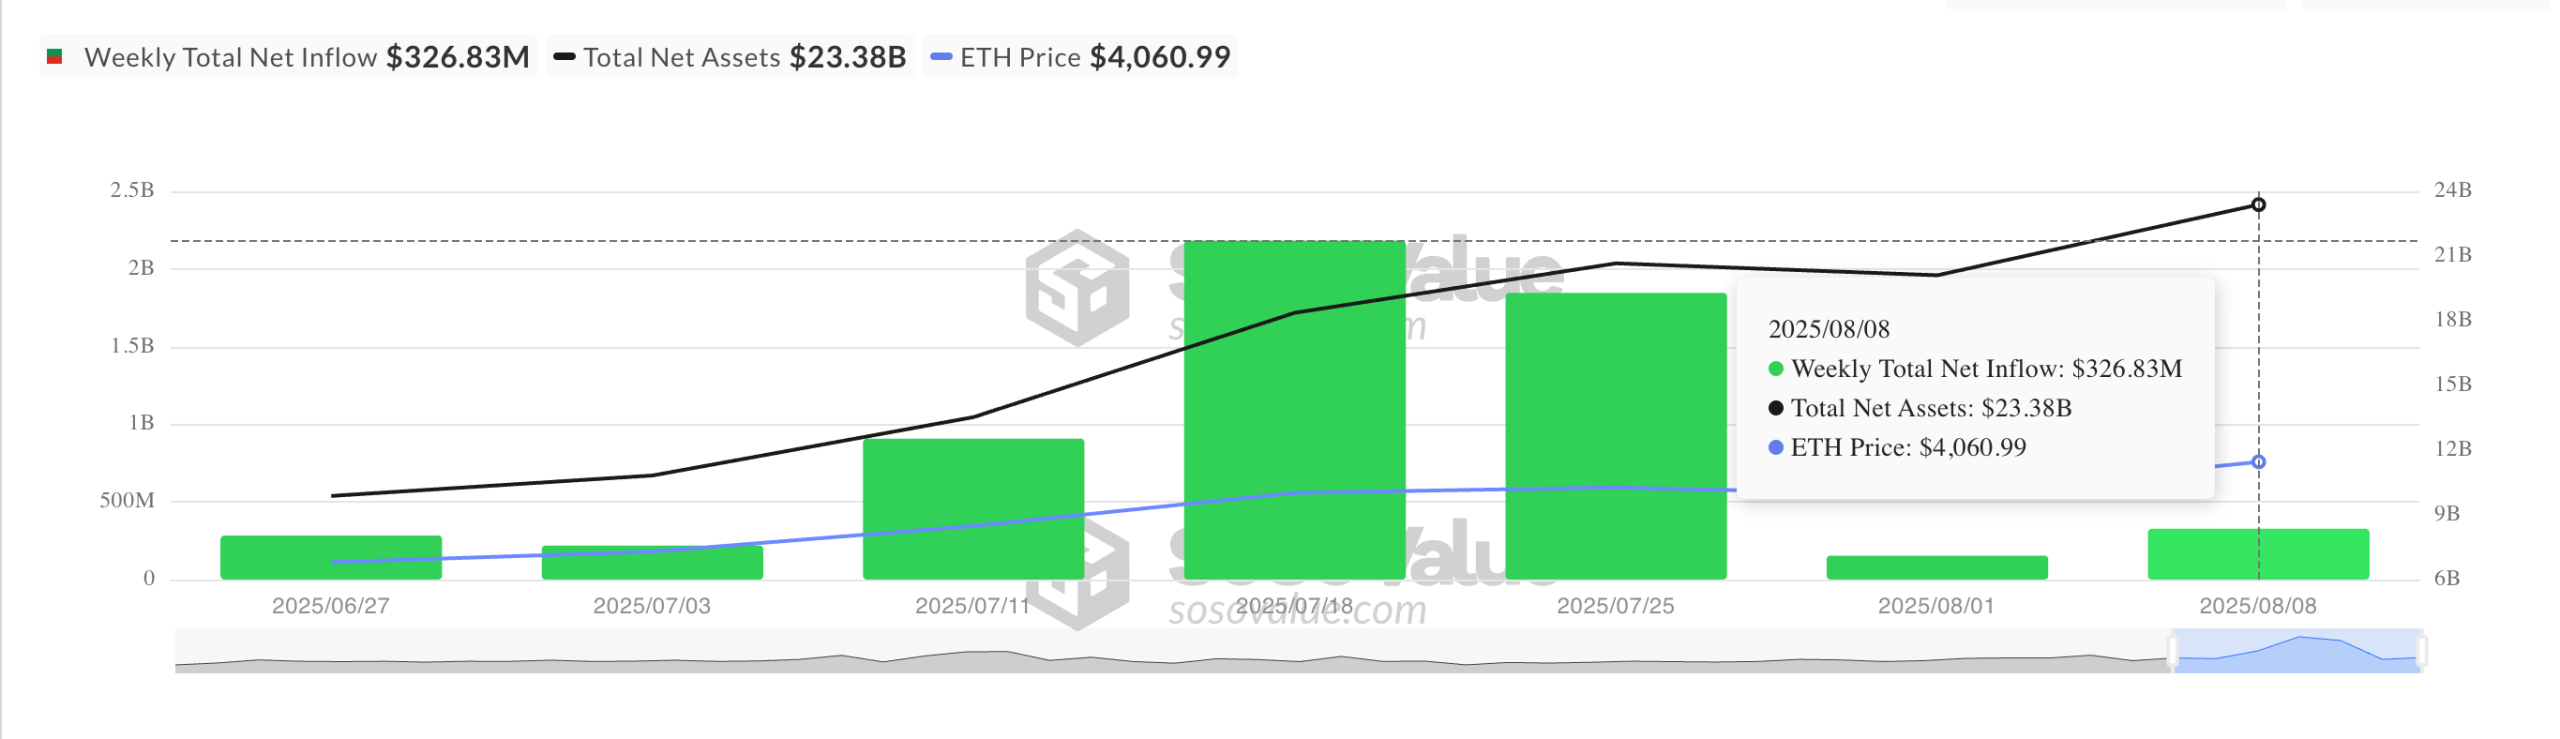2560x739 pixels.
Task: Click the 2025/07/03 inflow bar
Action: pos(652,562)
